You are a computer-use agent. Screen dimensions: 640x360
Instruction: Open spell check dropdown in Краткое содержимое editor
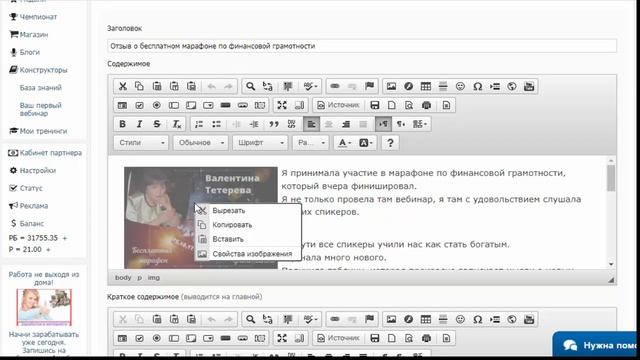pyautogui.click(x=310, y=319)
